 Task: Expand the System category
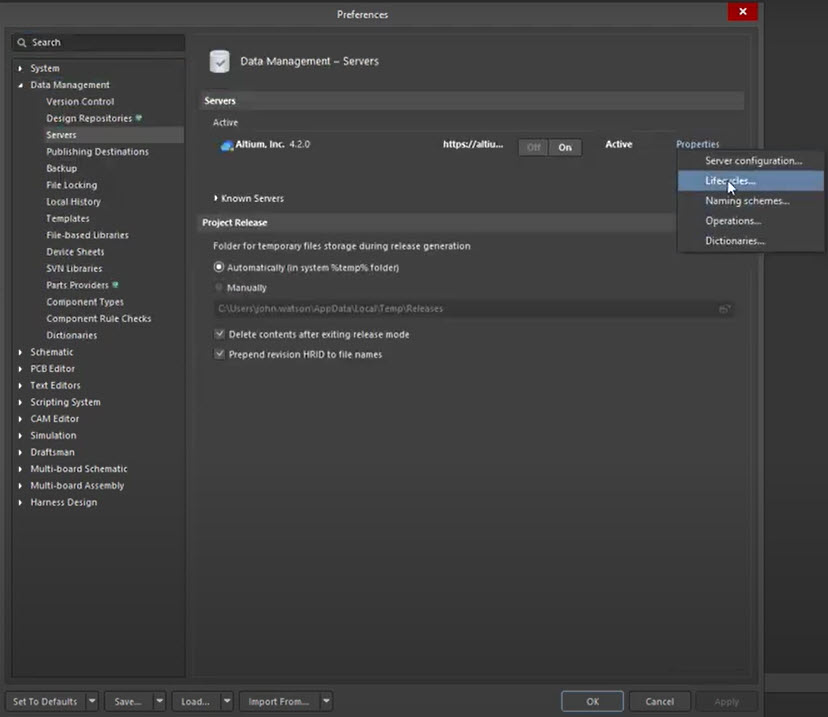(x=23, y=68)
